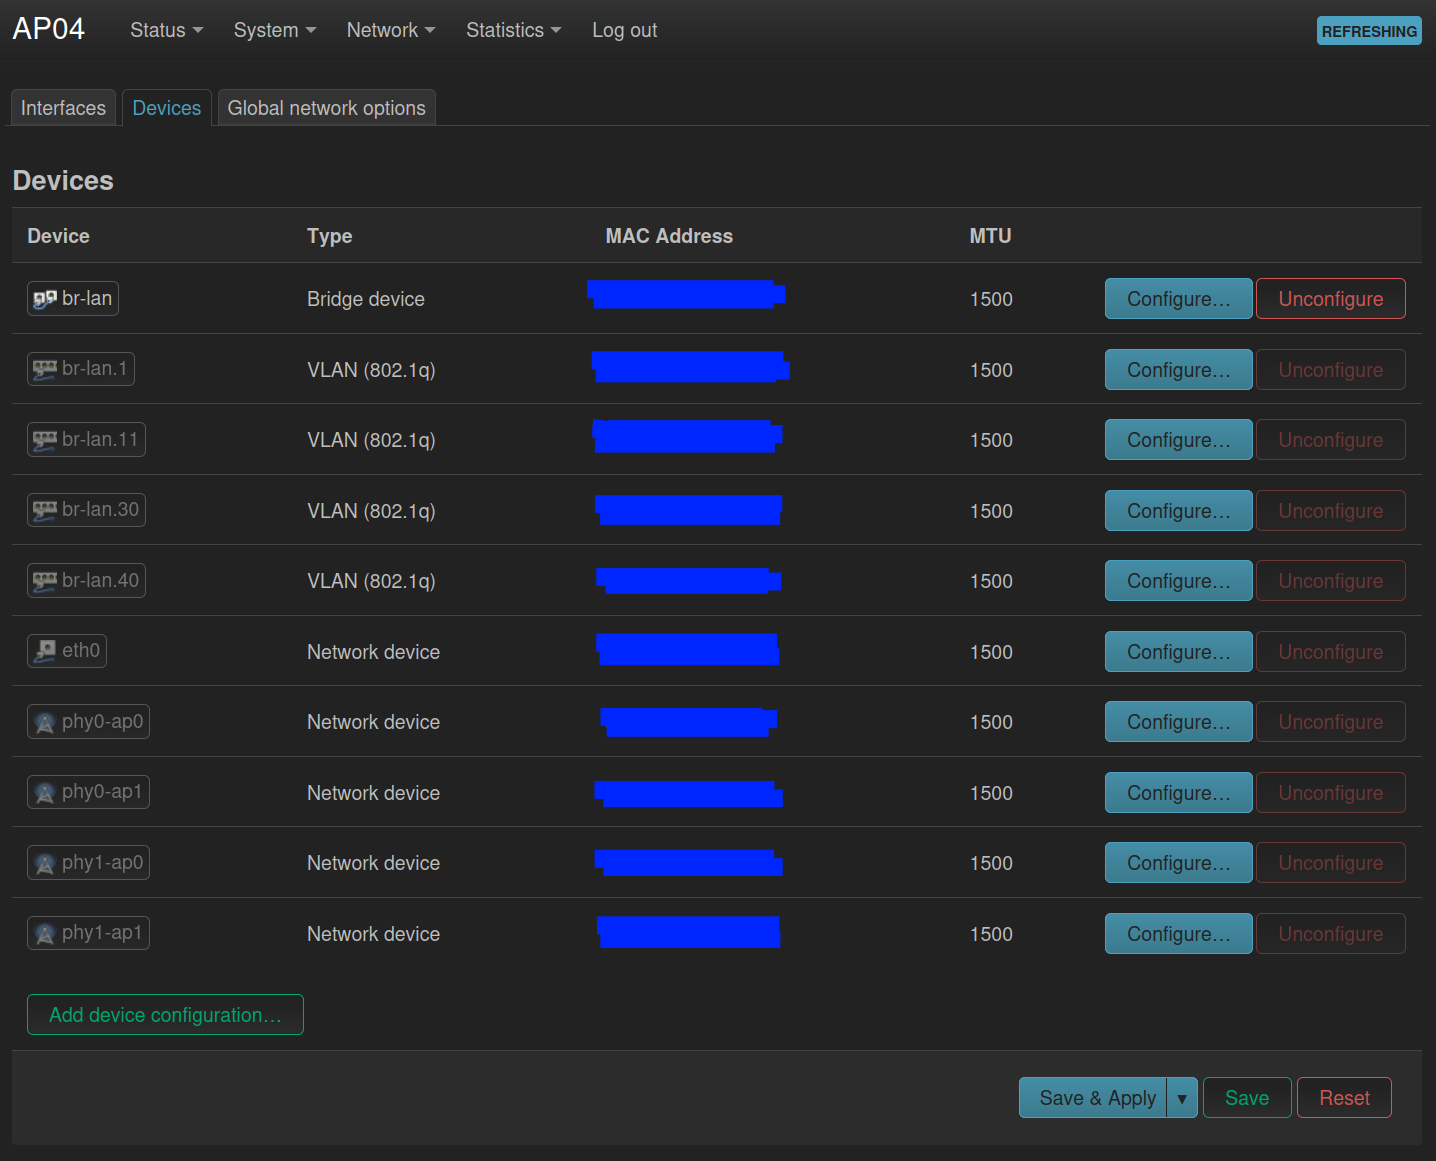
Task: Configure the phy1-ap1 device
Action: pos(1178,934)
